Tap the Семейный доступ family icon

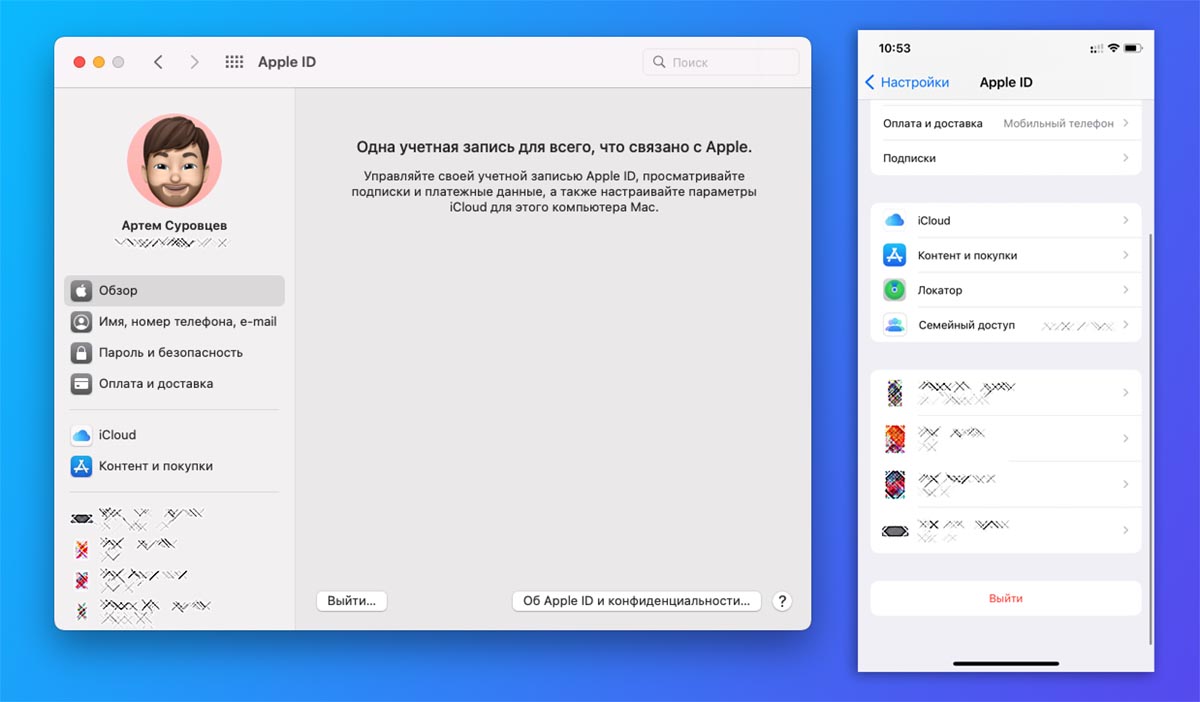coord(894,325)
